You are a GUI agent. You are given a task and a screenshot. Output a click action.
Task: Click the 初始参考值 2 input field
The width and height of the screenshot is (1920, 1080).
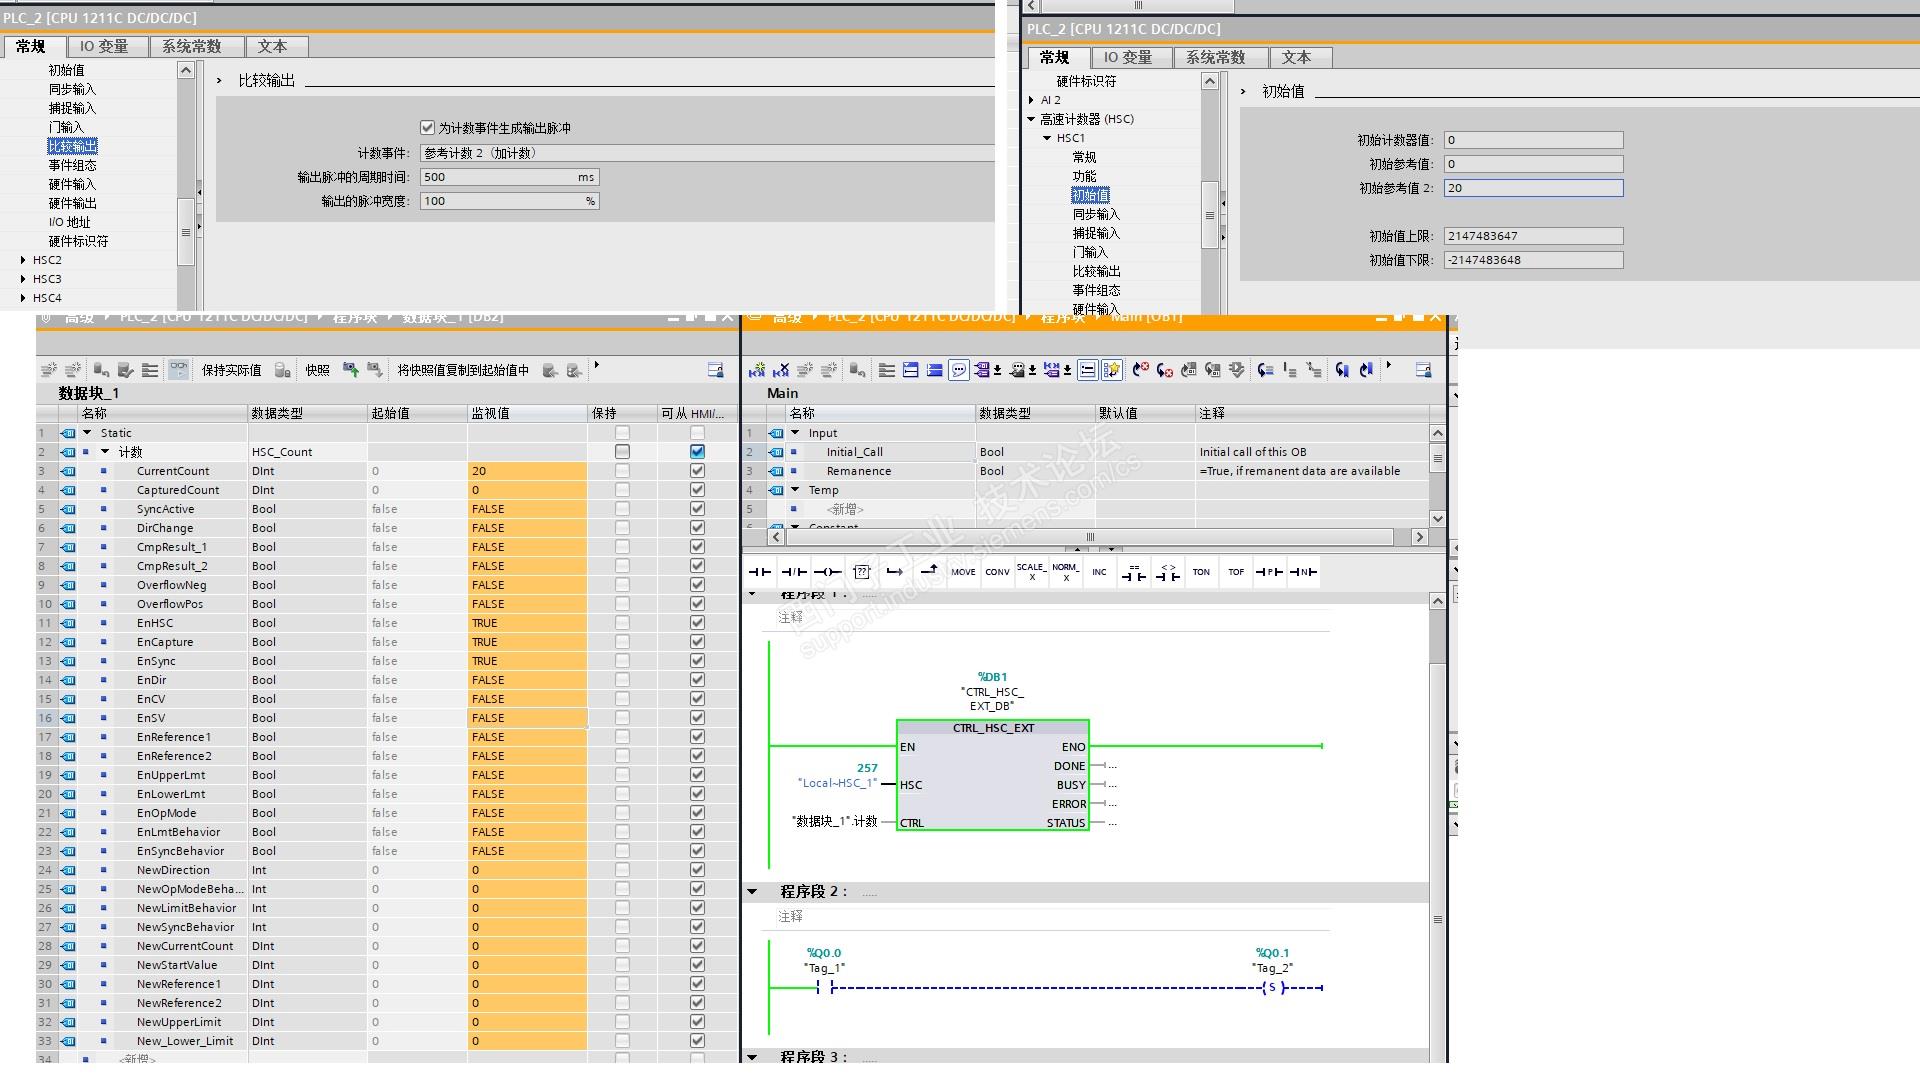coord(1532,188)
